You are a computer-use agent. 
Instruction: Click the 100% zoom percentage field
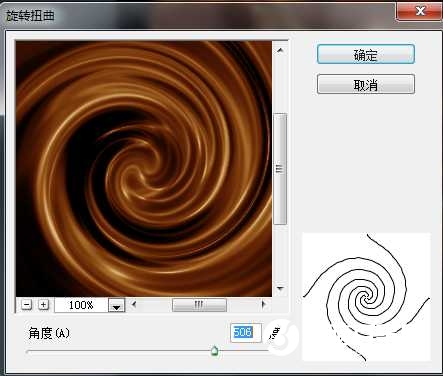click(x=81, y=305)
